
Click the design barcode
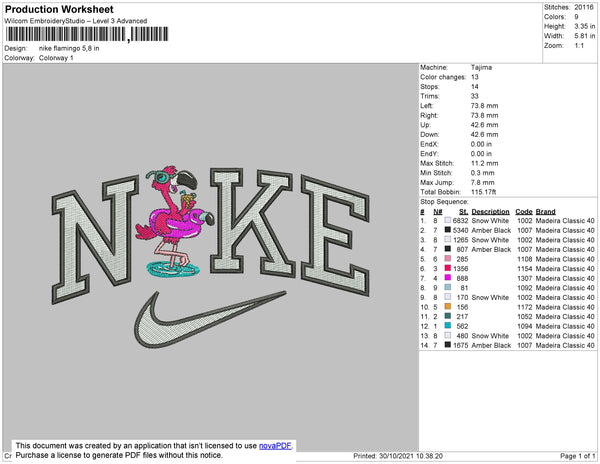(87, 34)
